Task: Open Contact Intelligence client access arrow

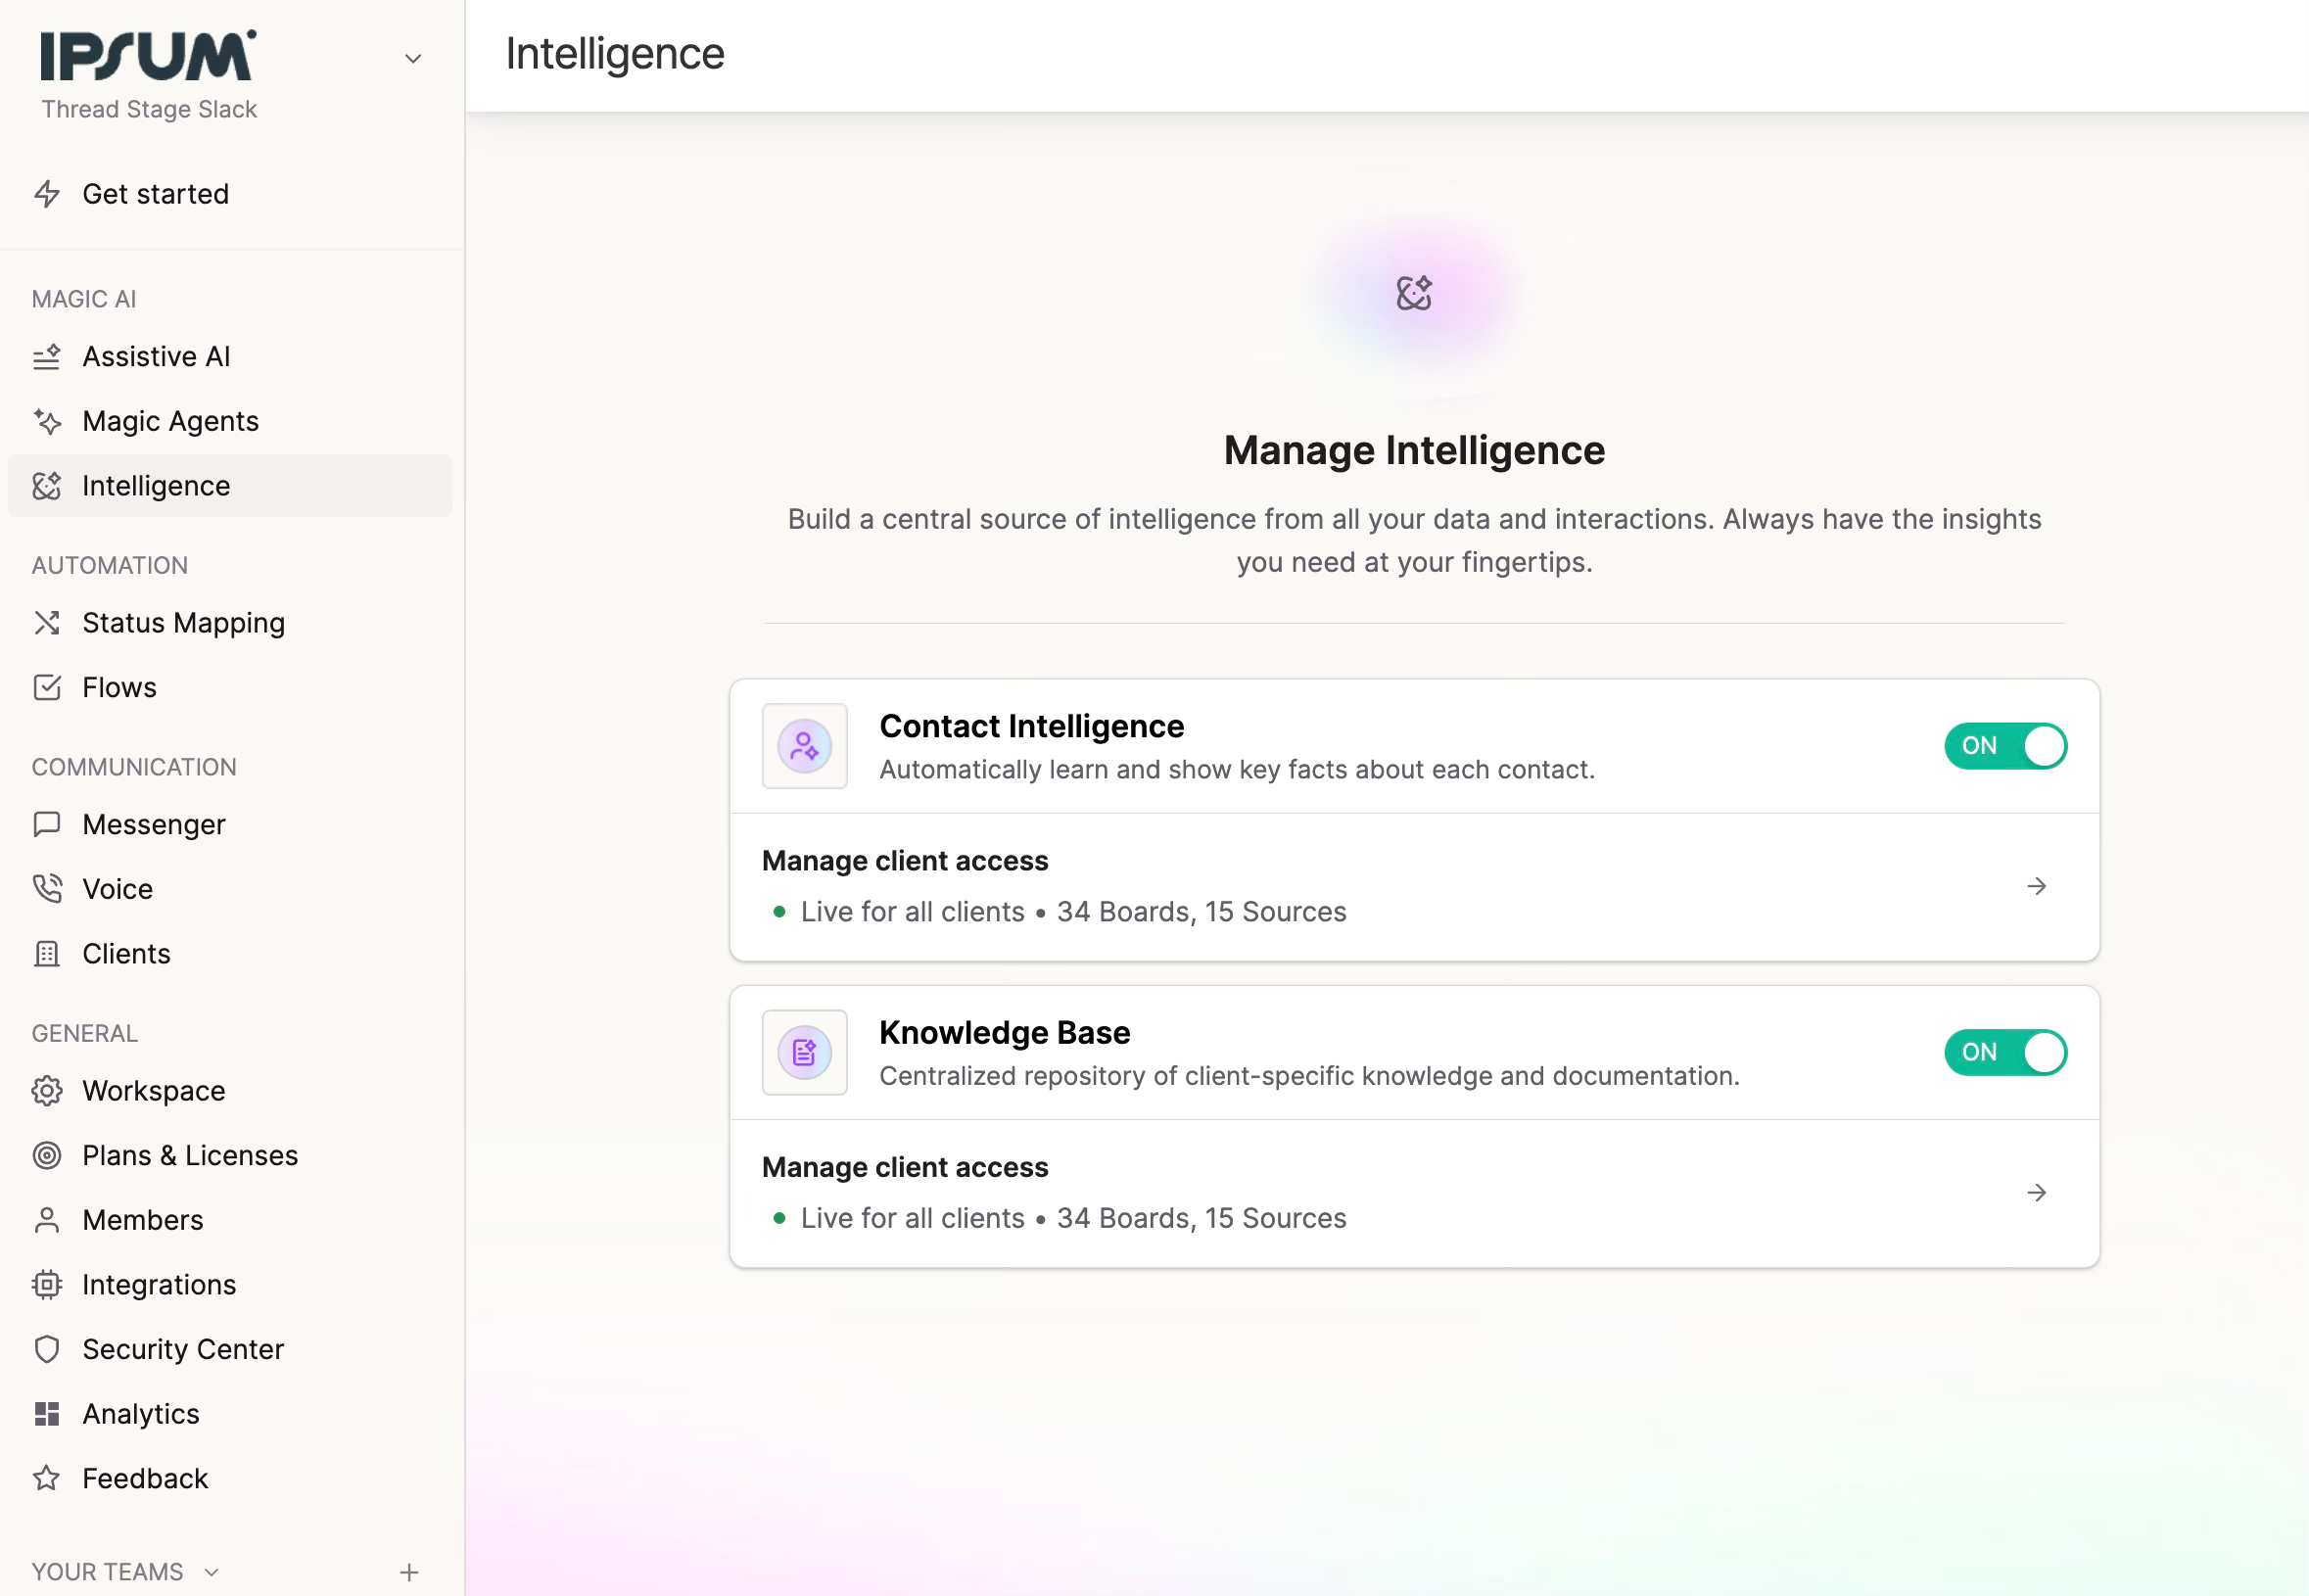Action: (2037, 887)
